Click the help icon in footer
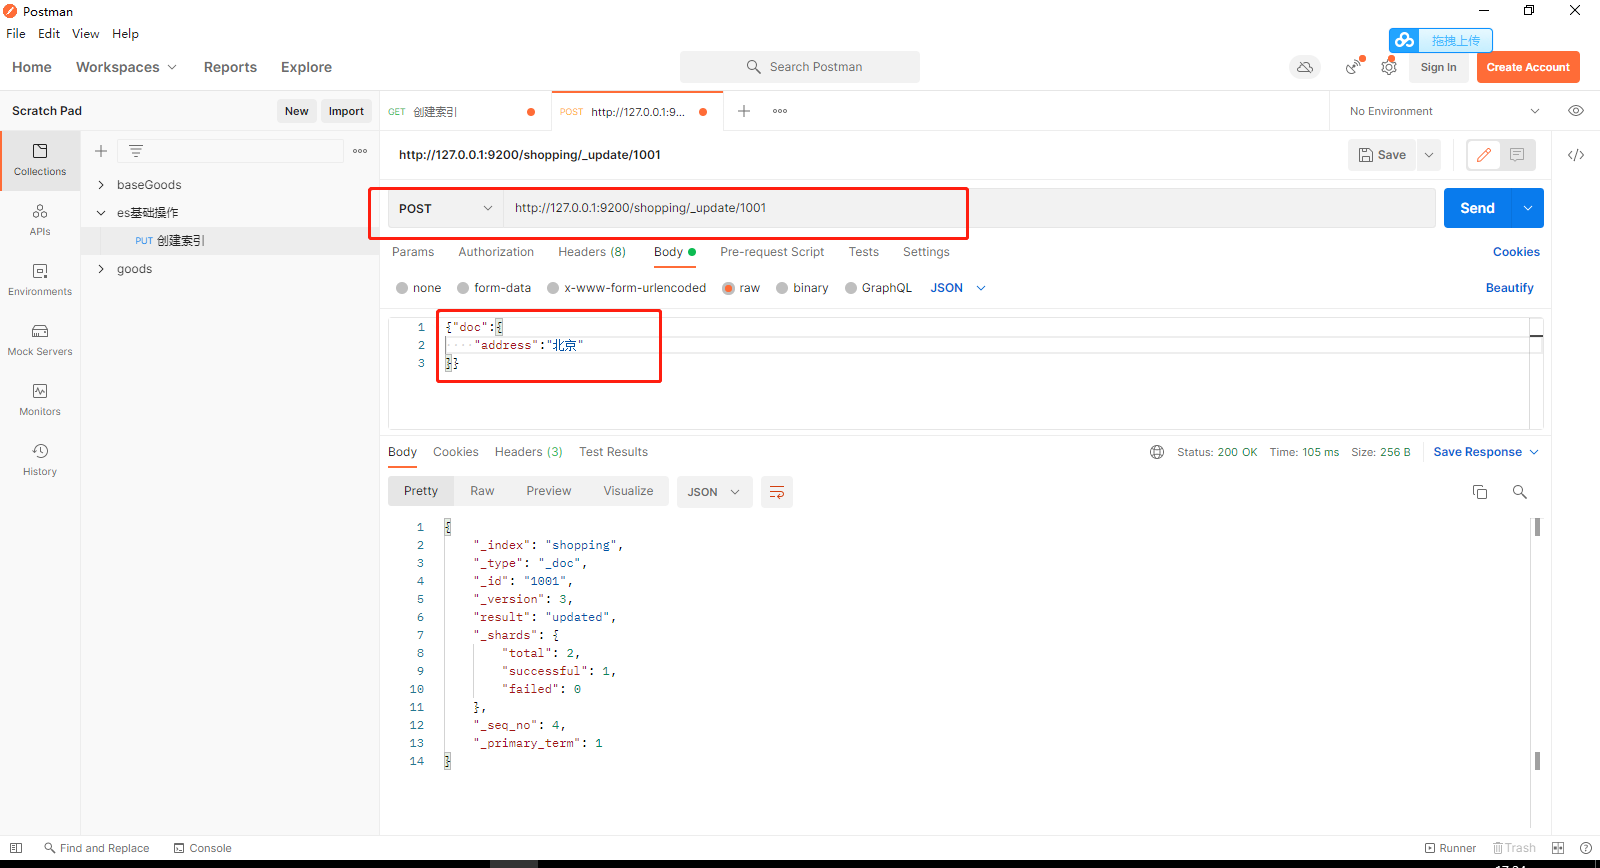Viewport: 1600px width, 868px height. pos(1586,848)
